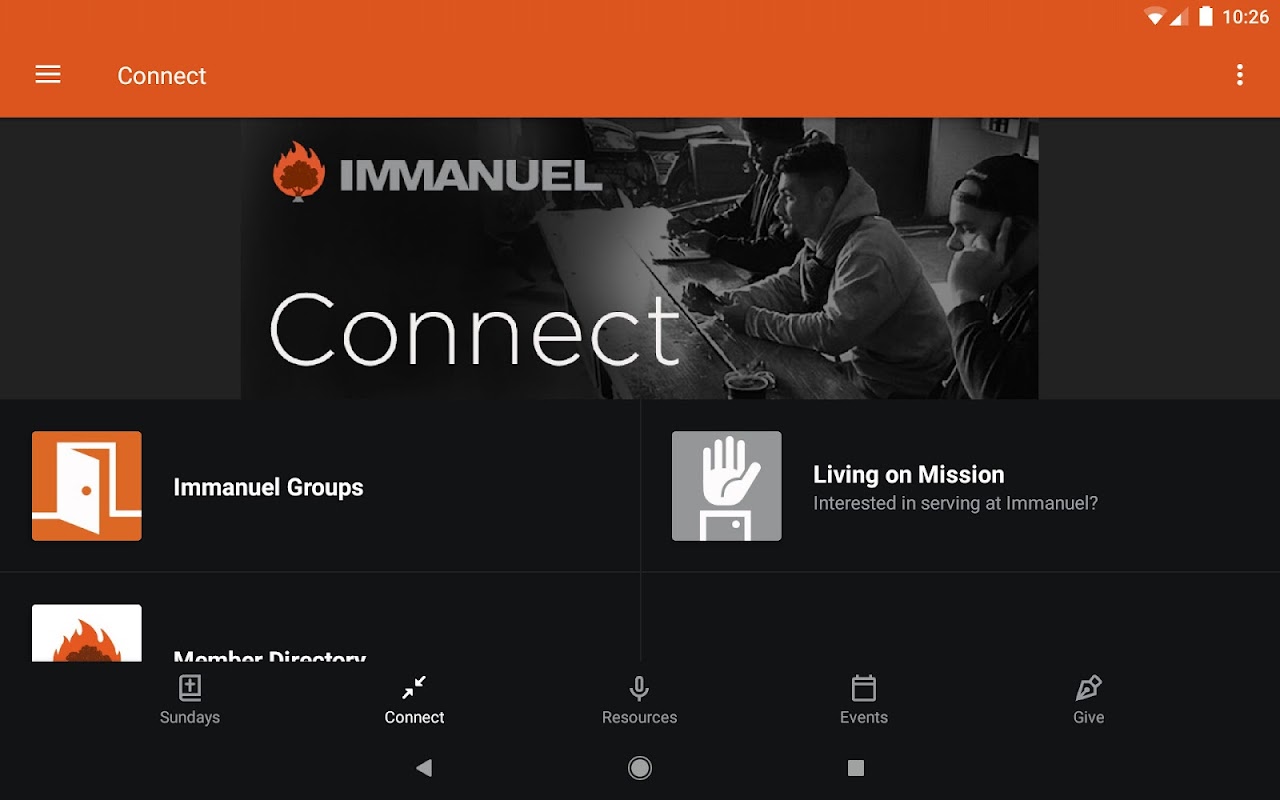This screenshot has width=1280, height=800.
Task: Tap the Give pen icon
Action: (1088, 688)
